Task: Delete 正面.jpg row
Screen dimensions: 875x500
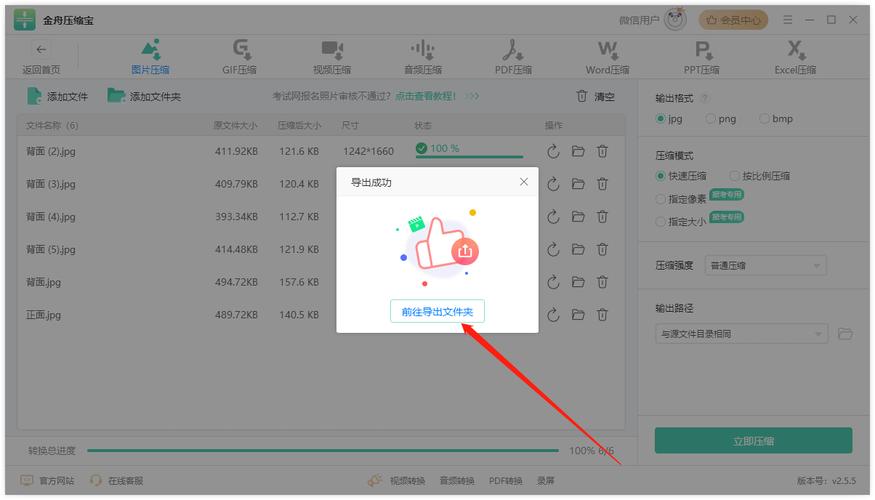Action: [602, 315]
